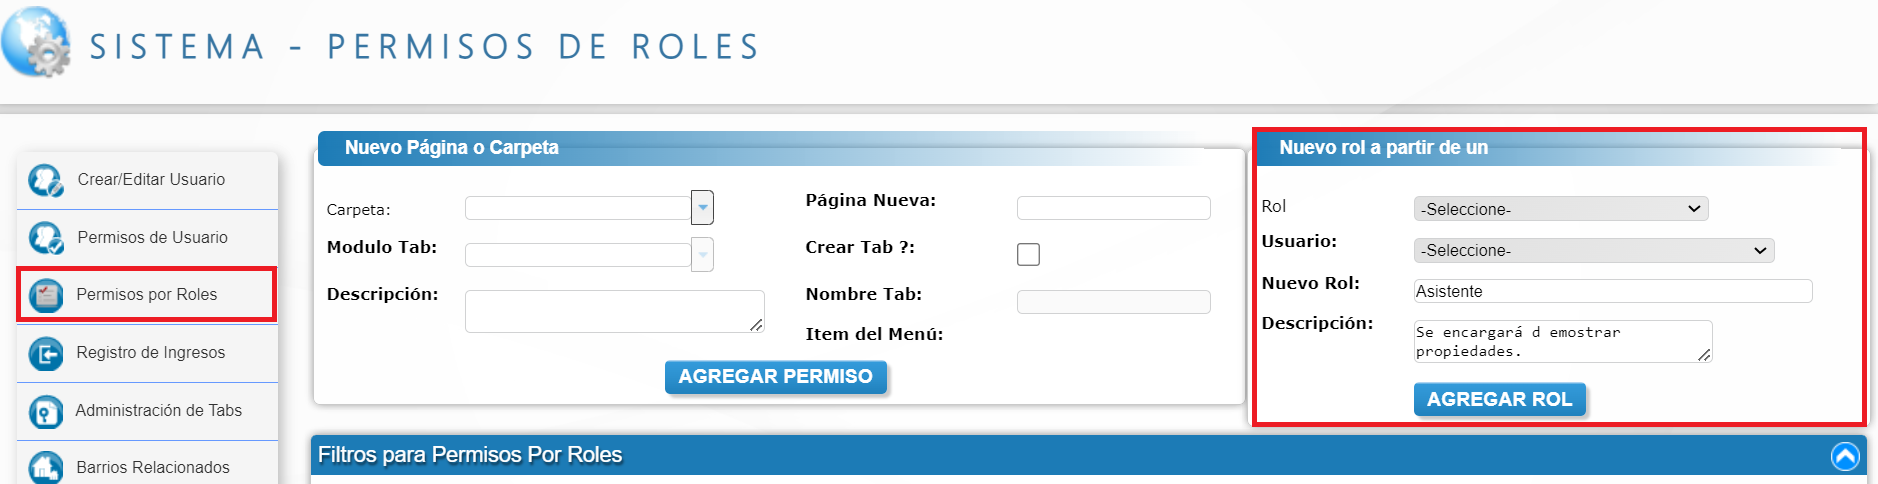Click the Registro de Ingresos arrow icon
The width and height of the screenshot is (1878, 484).
[x=46, y=353]
